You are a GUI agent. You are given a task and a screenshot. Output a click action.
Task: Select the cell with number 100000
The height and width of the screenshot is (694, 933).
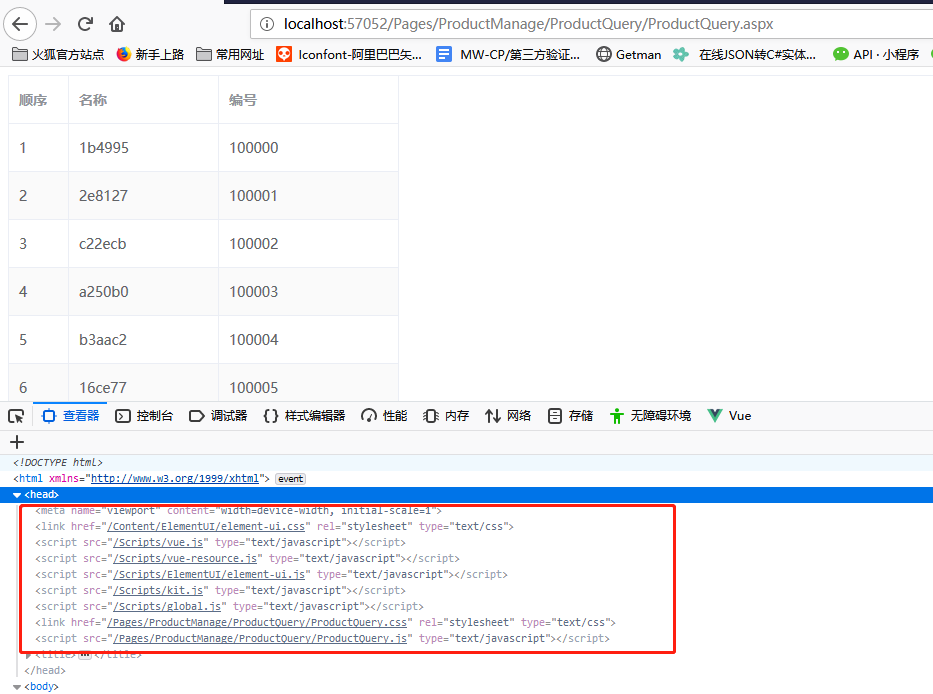(308, 148)
